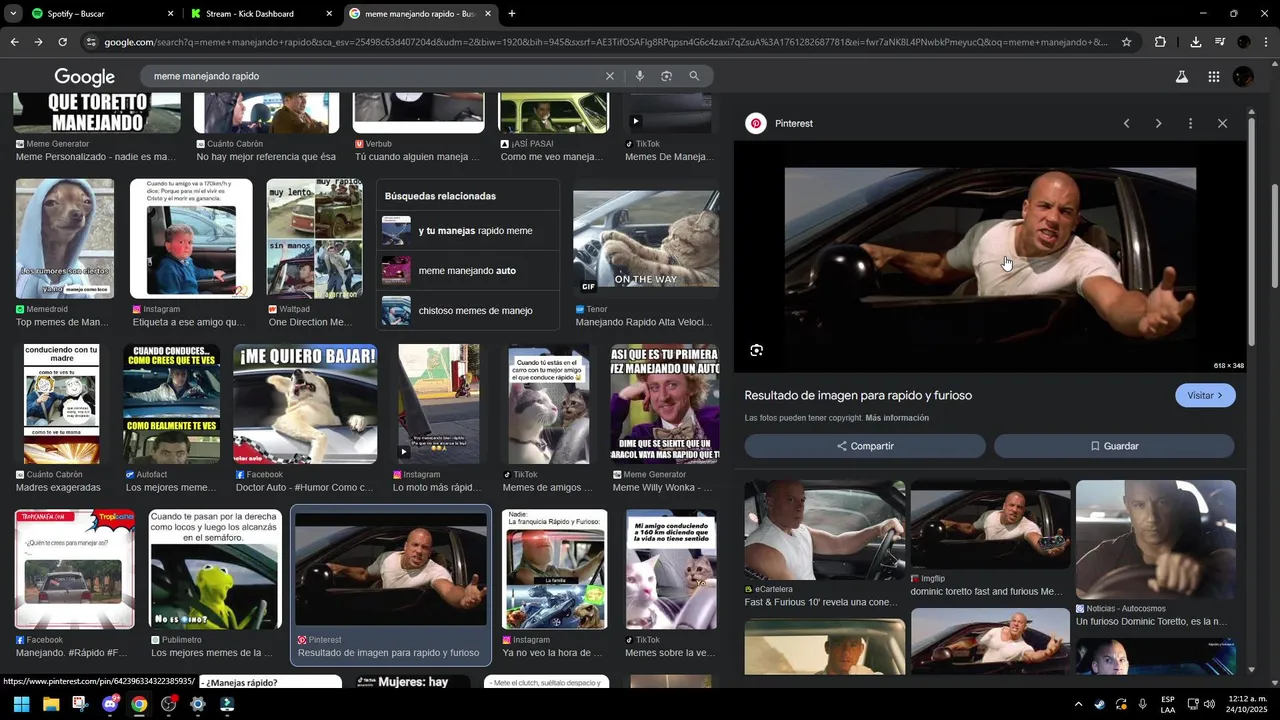Start voice search with microphone
Screen dimensions: 1280x720
click(639, 76)
